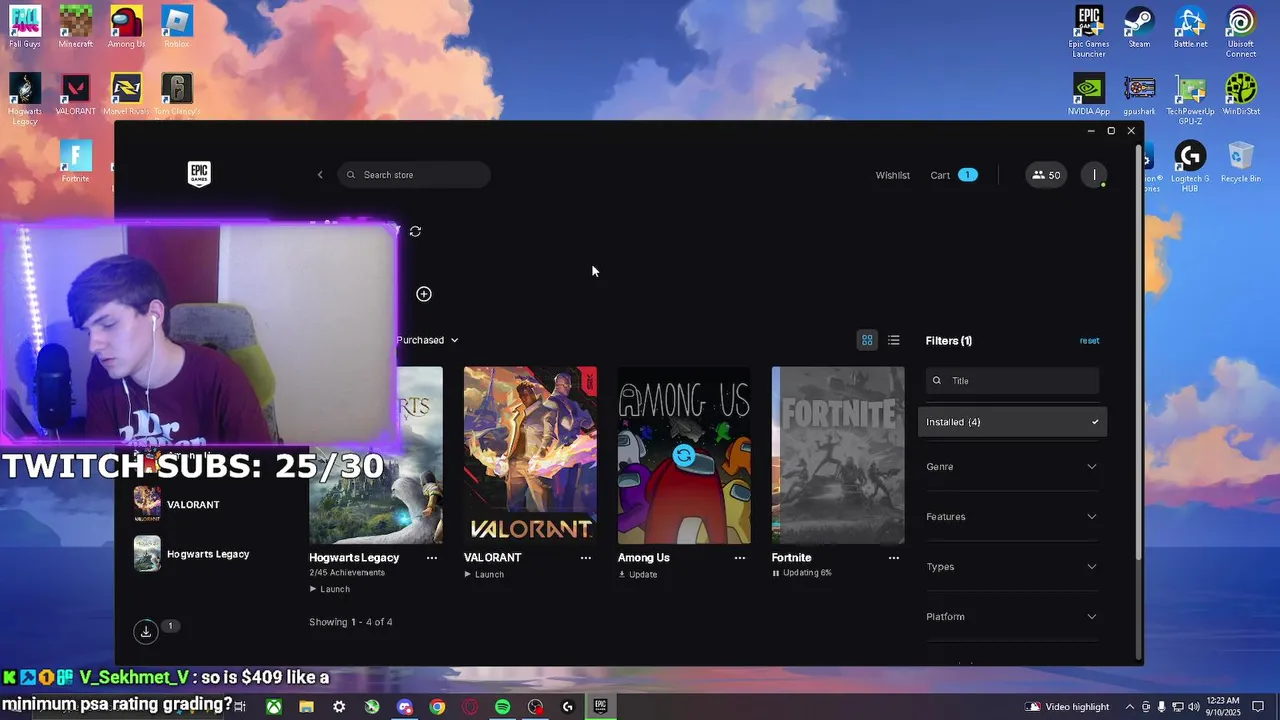This screenshot has width=1280, height=720.
Task: Open NVIDIA App desktop shortcut
Action: (x=1088, y=95)
